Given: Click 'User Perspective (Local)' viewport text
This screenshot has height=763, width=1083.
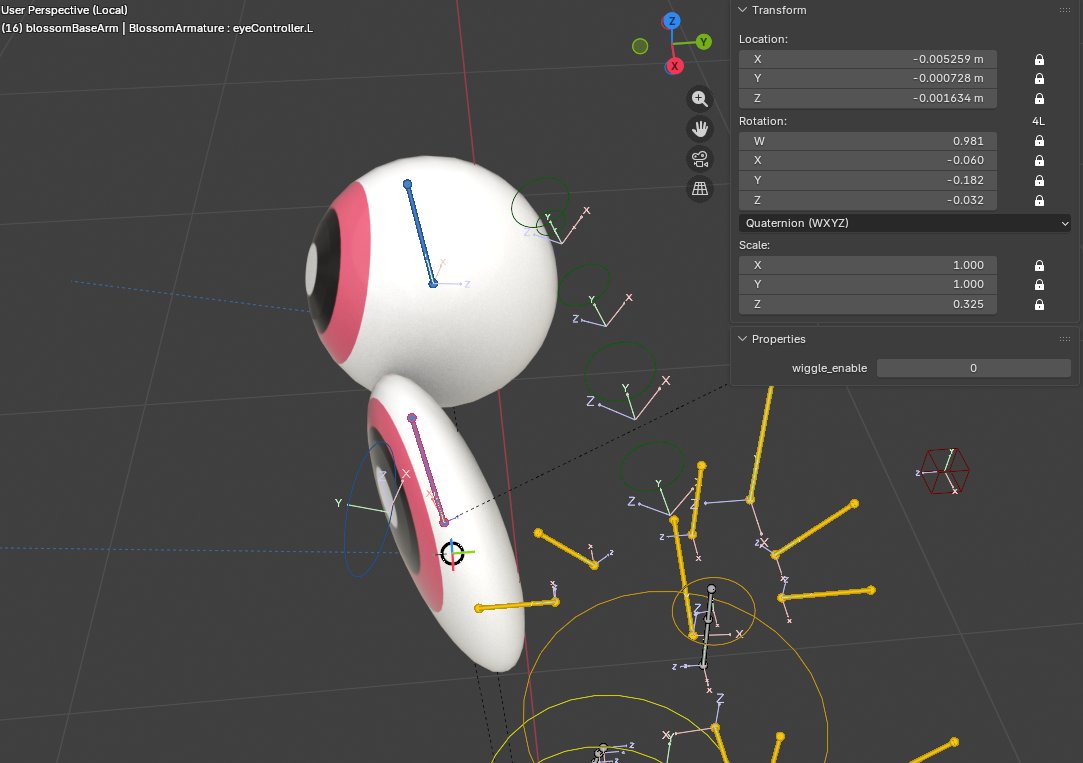Looking at the screenshot, I should click(x=64, y=10).
